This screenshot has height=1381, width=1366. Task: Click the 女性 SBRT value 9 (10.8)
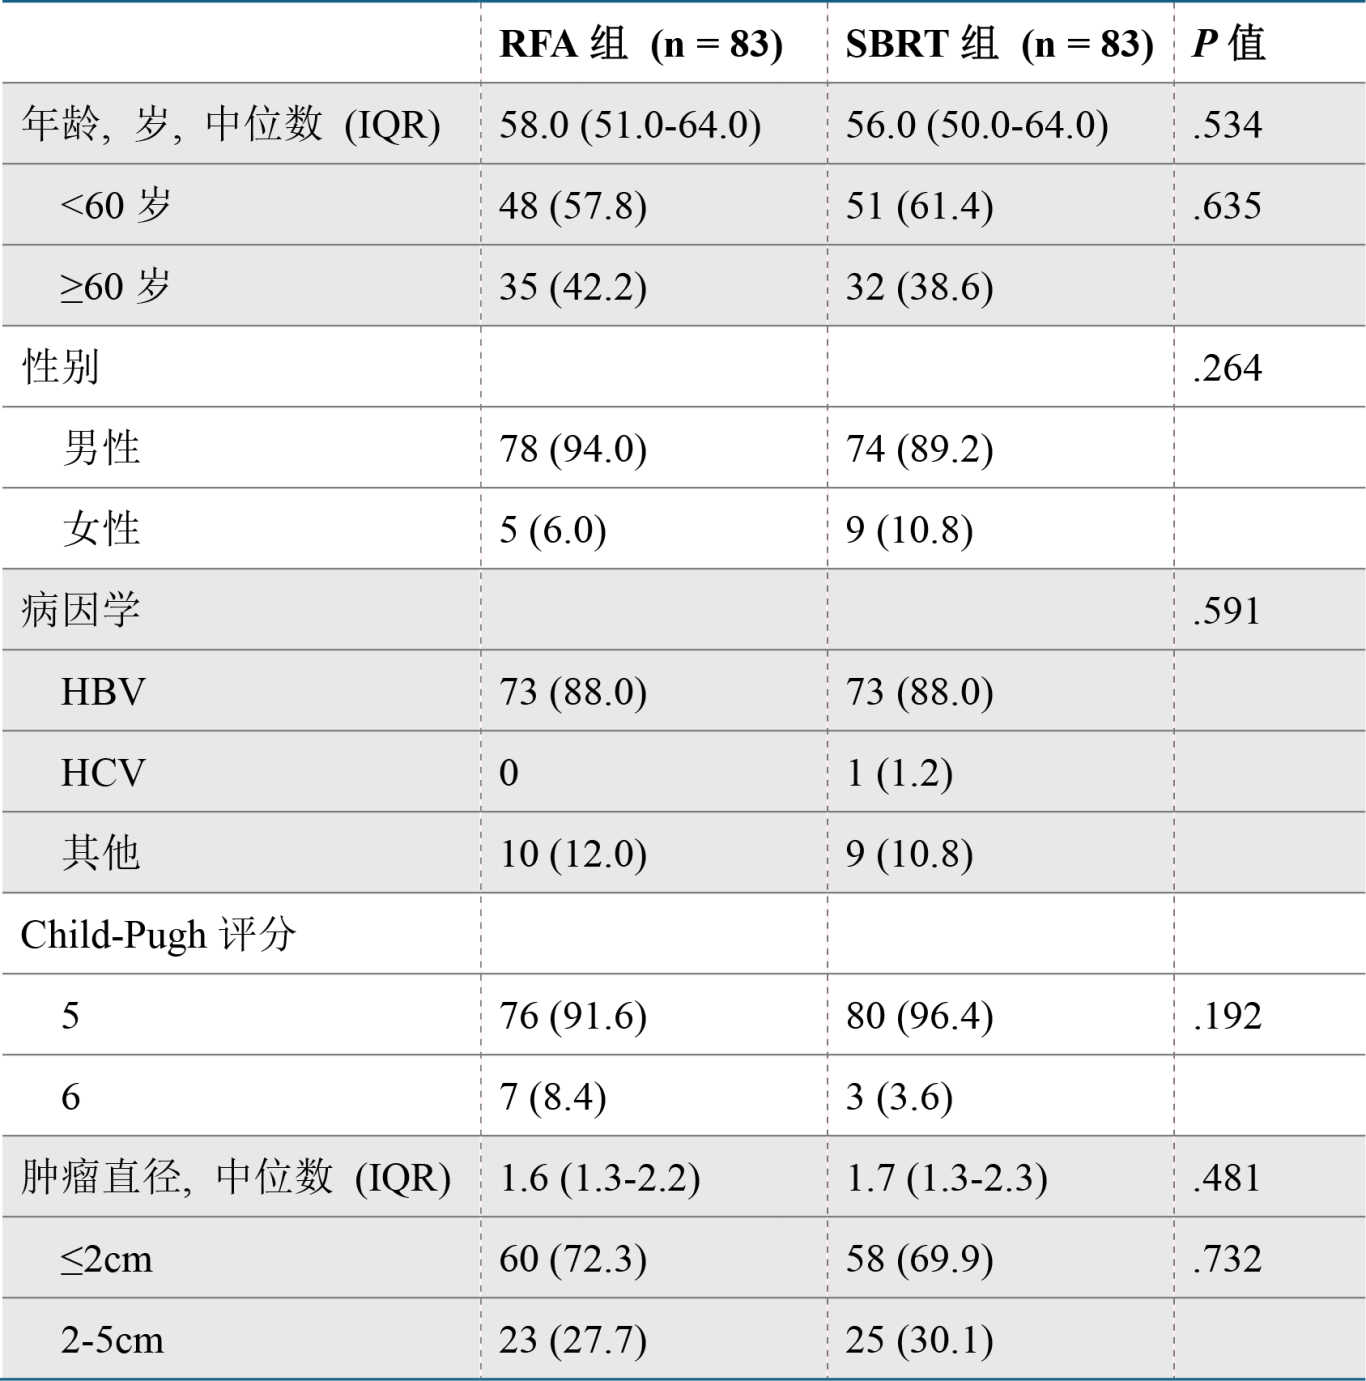pyautogui.click(x=909, y=530)
